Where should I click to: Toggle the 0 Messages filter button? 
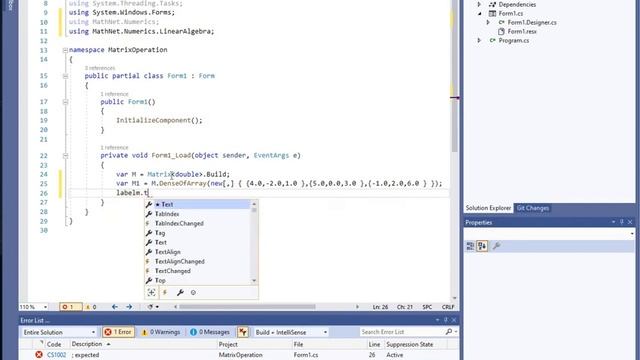click(x=210, y=332)
